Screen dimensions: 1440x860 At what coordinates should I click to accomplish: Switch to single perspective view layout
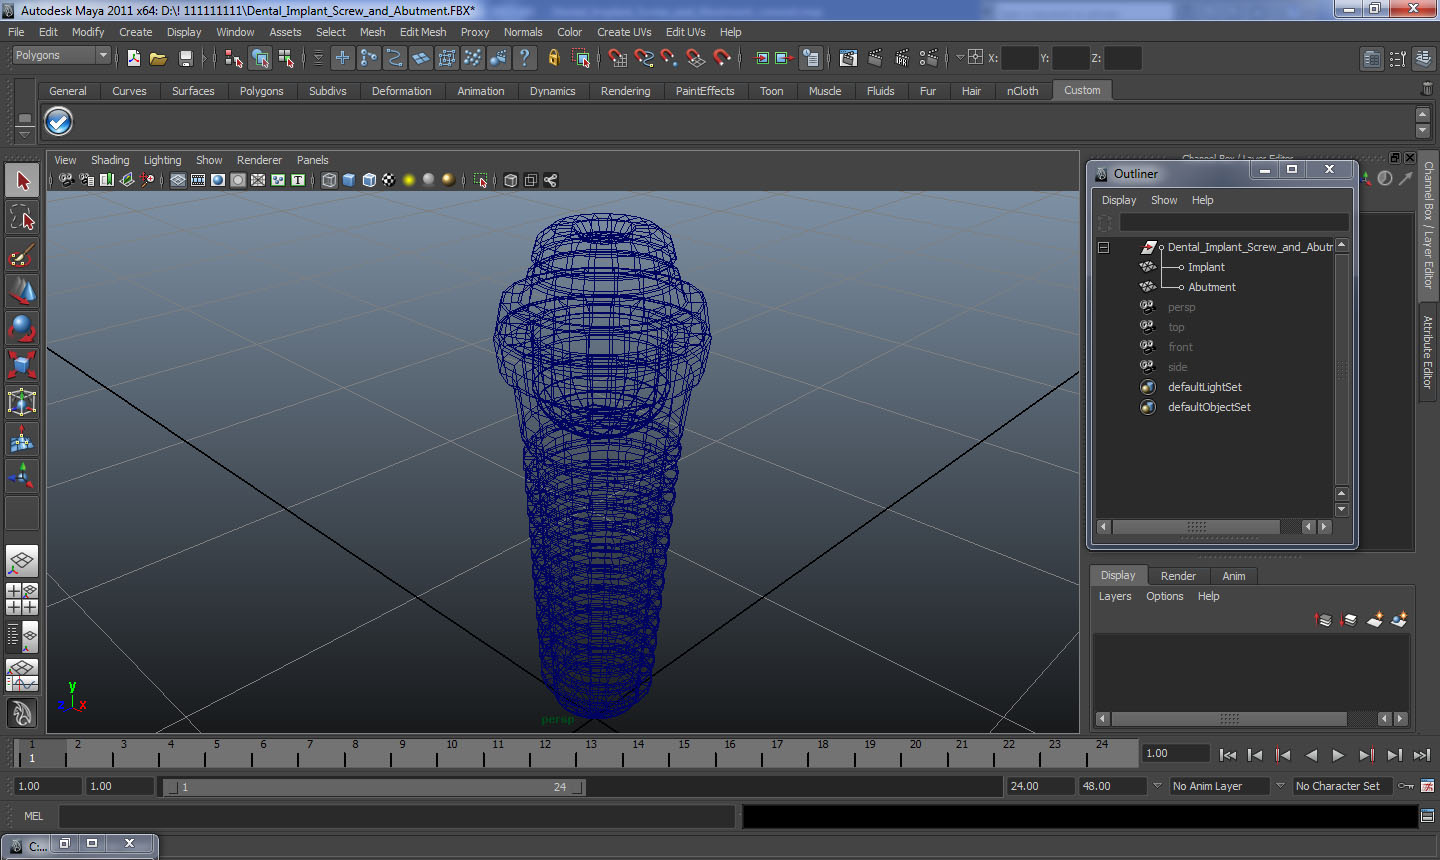(x=22, y=561)
